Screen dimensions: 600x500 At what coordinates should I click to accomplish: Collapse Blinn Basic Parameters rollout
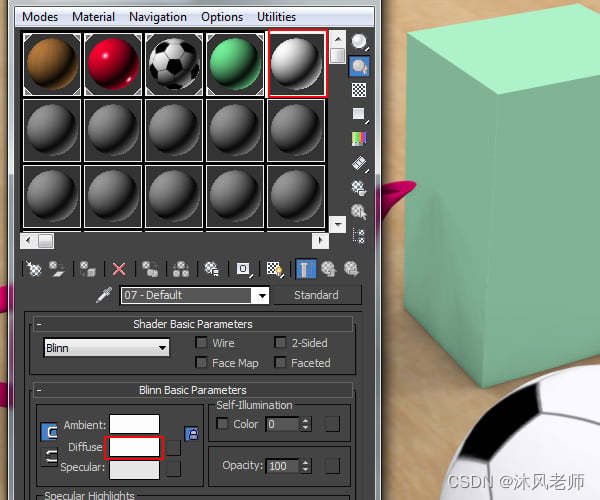click(x=39, y=390)
